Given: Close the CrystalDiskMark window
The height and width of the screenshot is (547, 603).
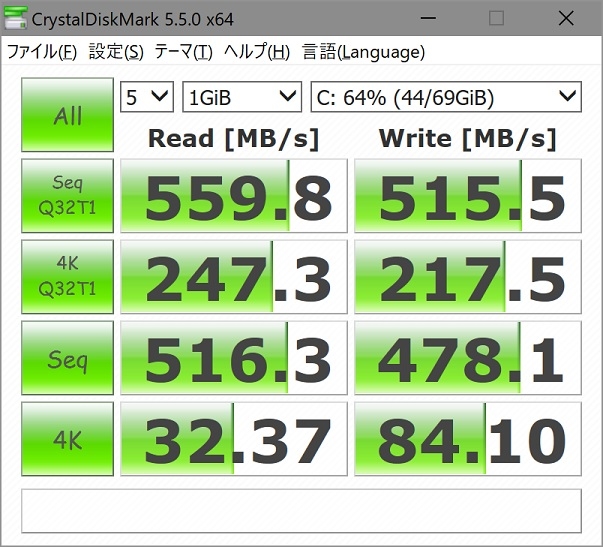Looking at the screenshot, I should 566,18.
